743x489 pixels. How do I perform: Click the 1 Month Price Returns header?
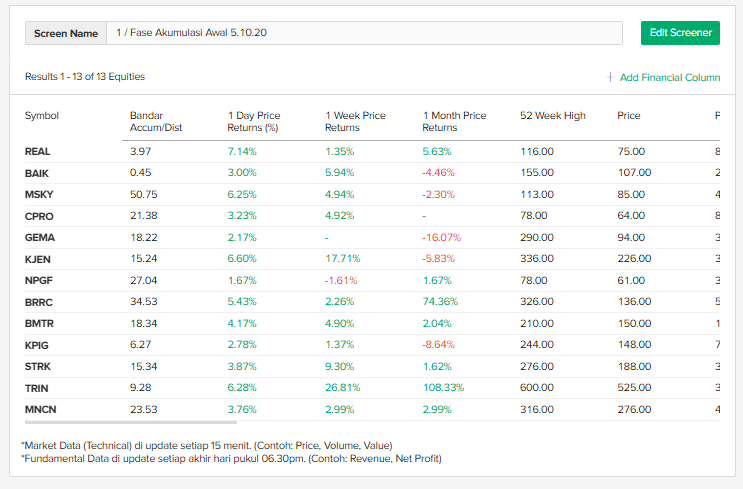[454, 121]
